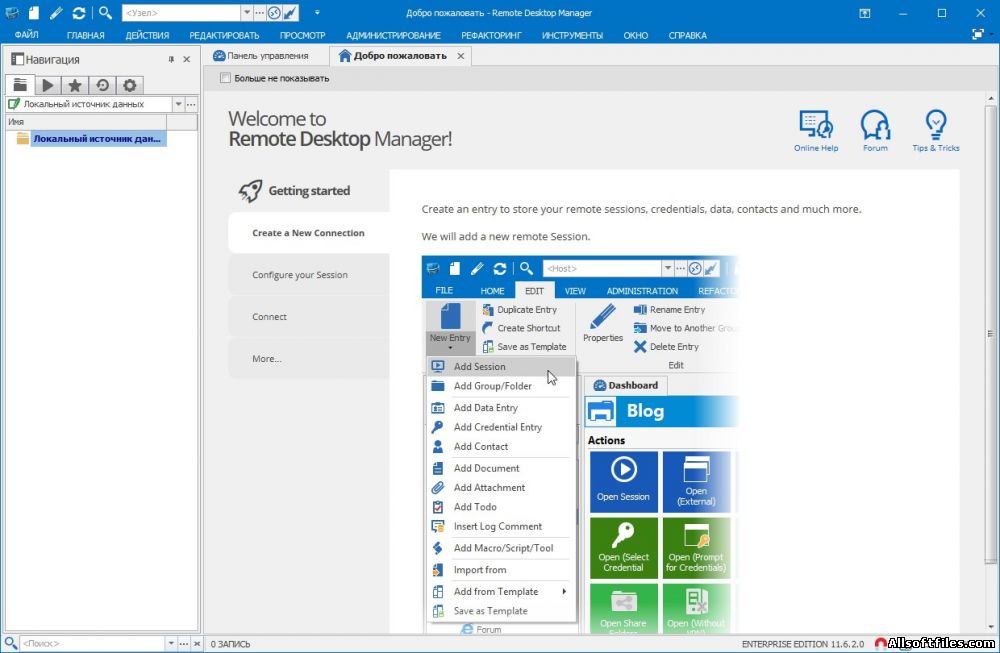1000x653 pixels.
Task: Click the magnifier search icon in title bar
Action: pos(105,13)
